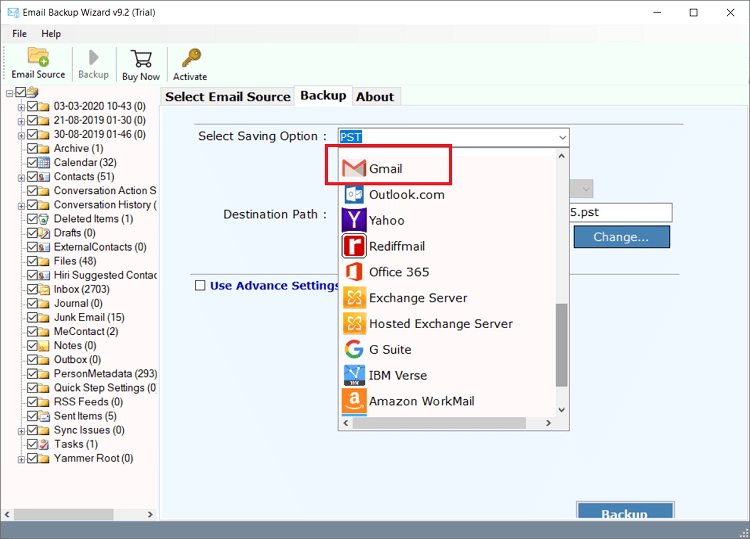This screenshot has width=750, height=539.
Task: Select the Exchange Server icon
Action: click(x=354, y=297)
